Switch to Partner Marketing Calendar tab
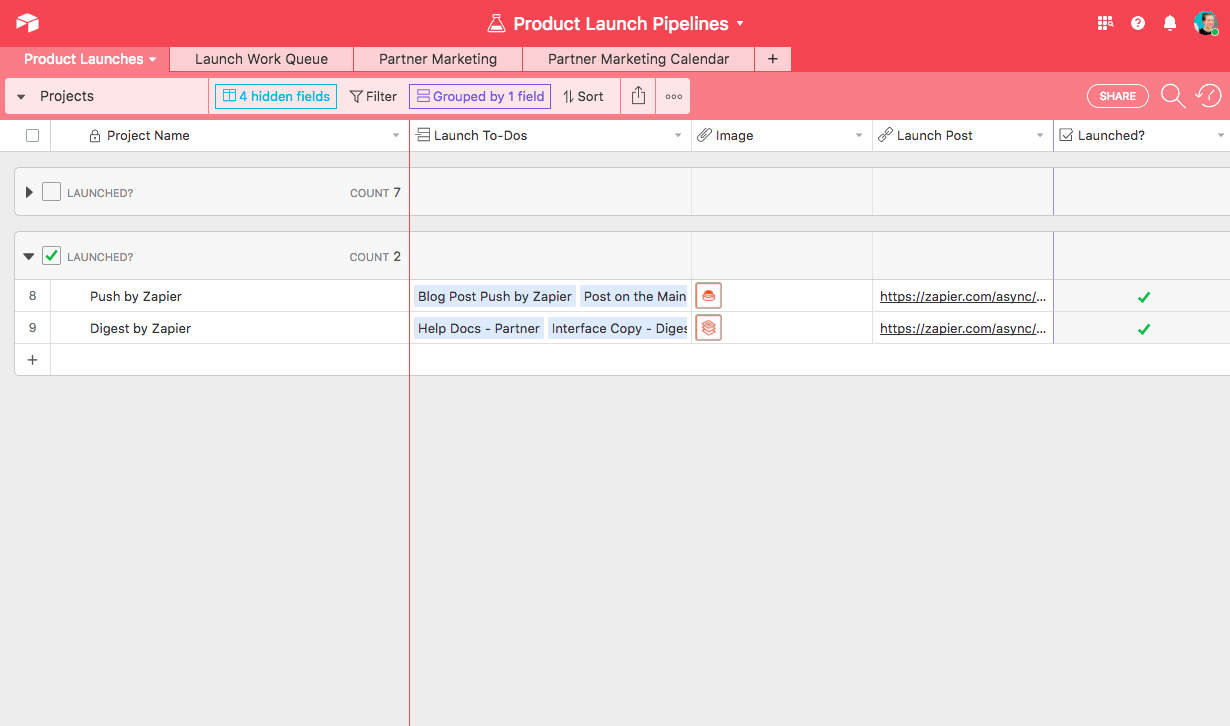 [x=638, y=59]
